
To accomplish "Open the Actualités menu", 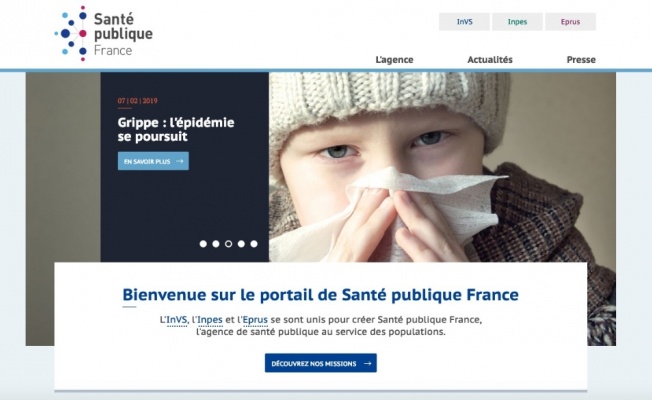I will tap(490, 60).
